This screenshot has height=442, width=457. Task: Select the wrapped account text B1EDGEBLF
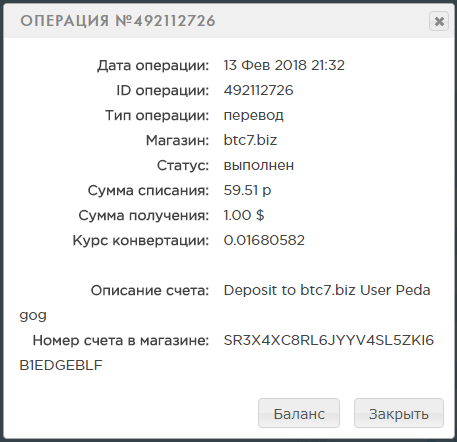coord(61,365)
